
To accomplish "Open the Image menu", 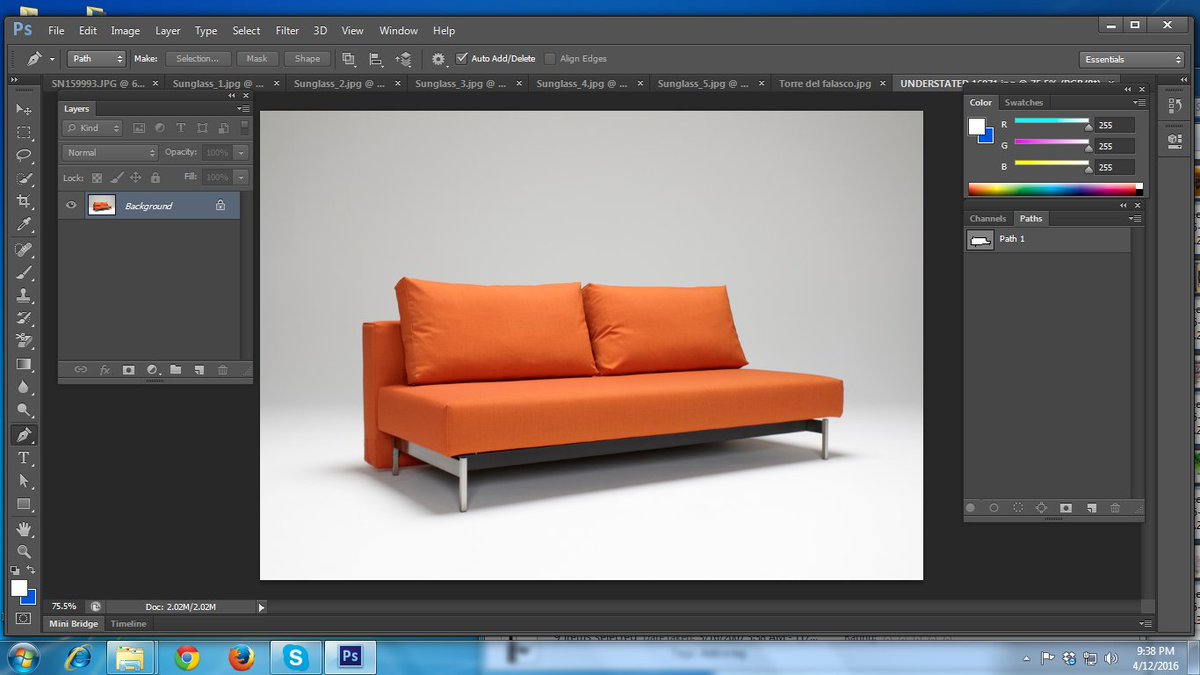I will (125, 31).
